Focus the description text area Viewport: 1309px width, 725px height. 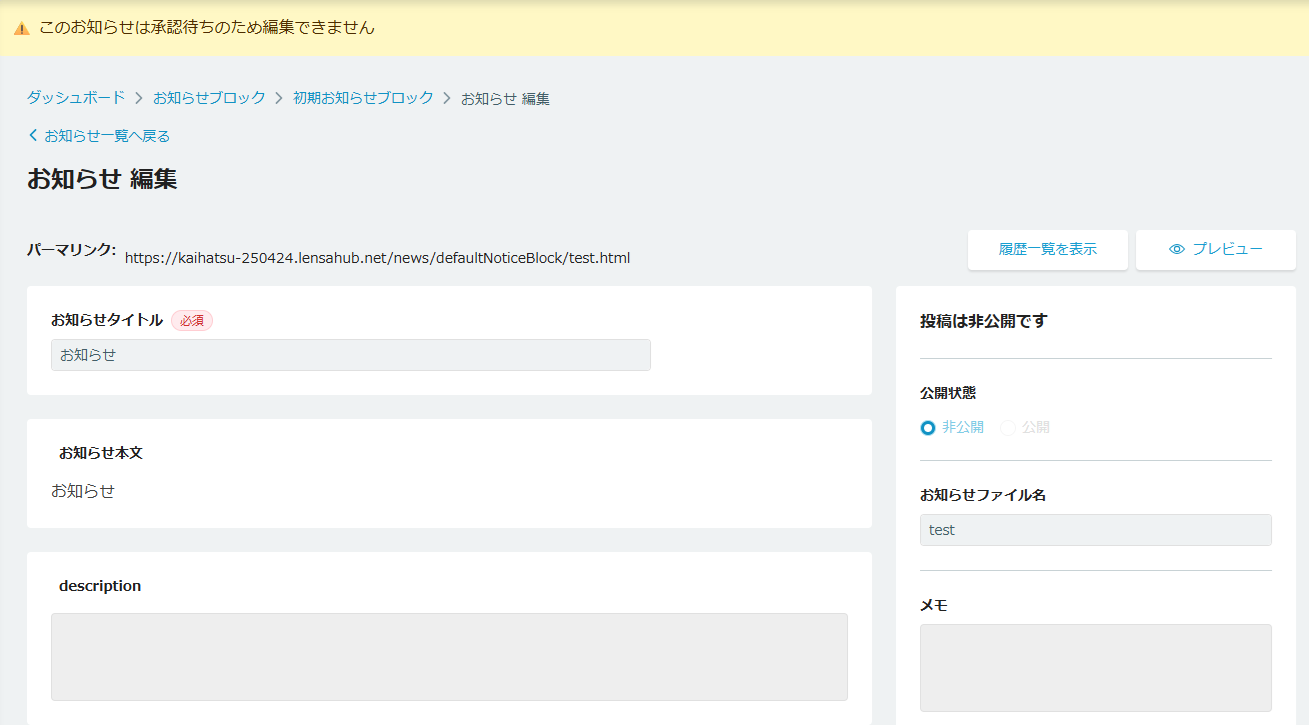(449, 656)
